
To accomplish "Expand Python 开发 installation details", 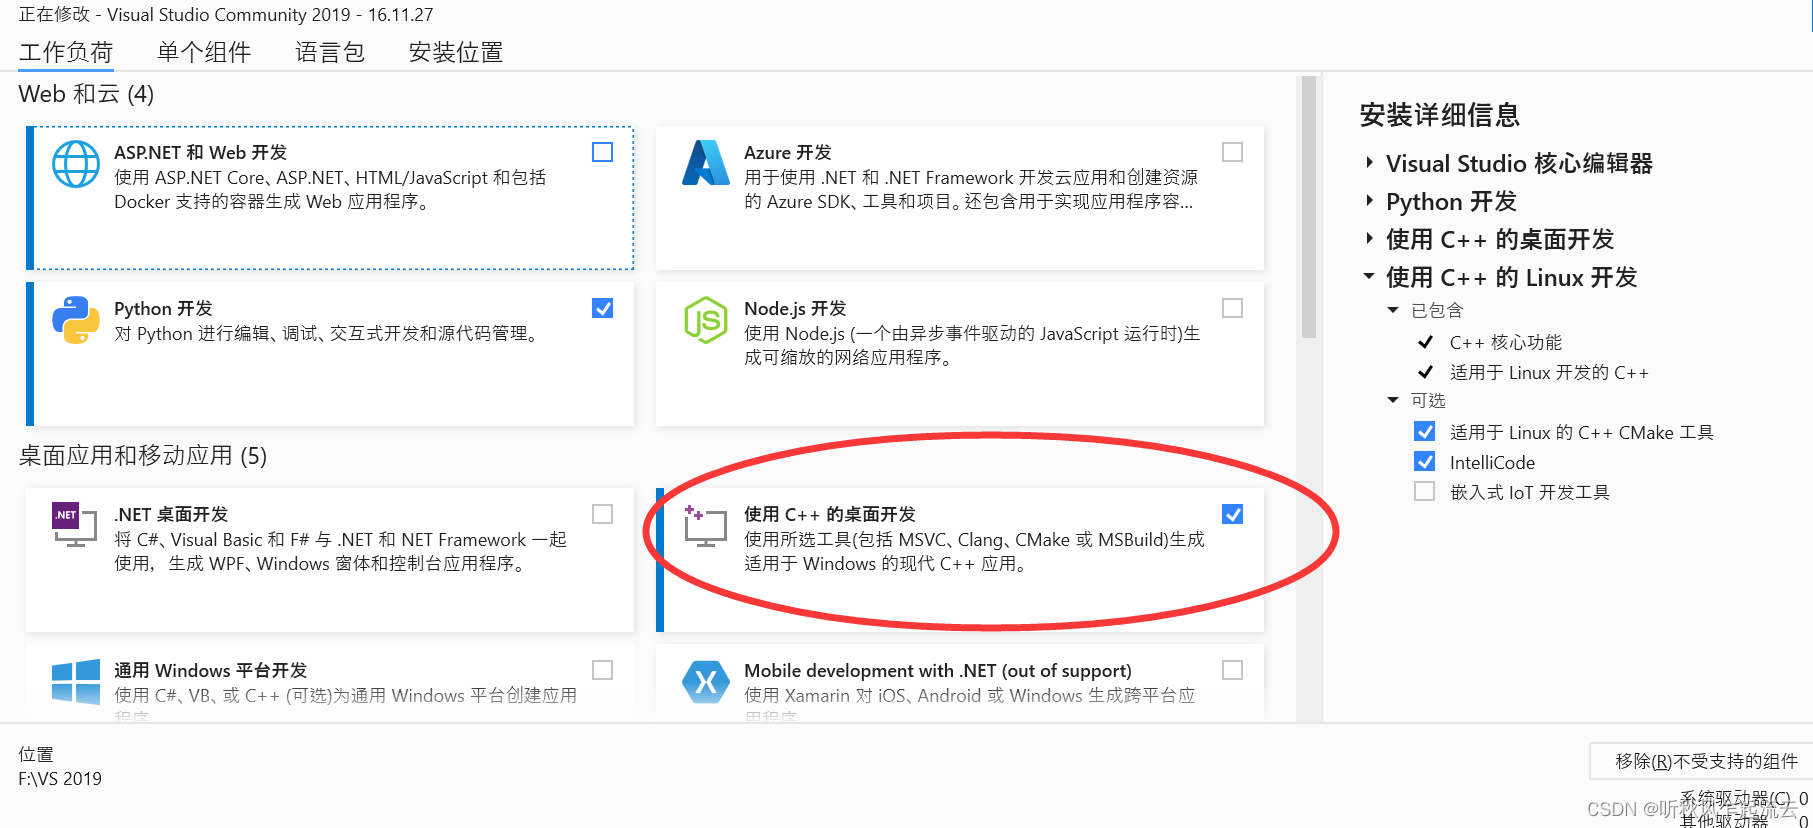I will pos(1370,201).
